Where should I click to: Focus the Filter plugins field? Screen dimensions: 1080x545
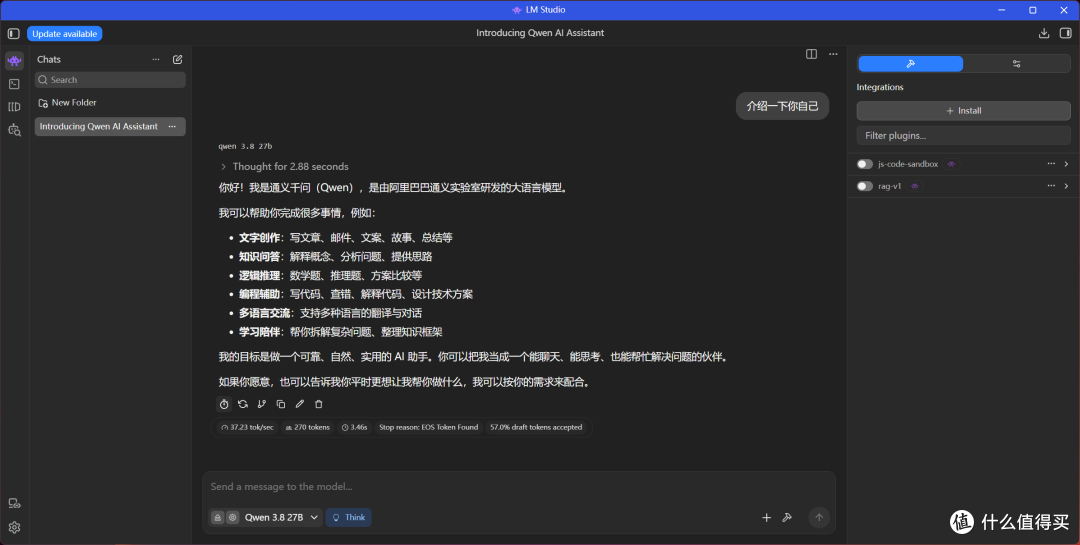tap(964, 136)
